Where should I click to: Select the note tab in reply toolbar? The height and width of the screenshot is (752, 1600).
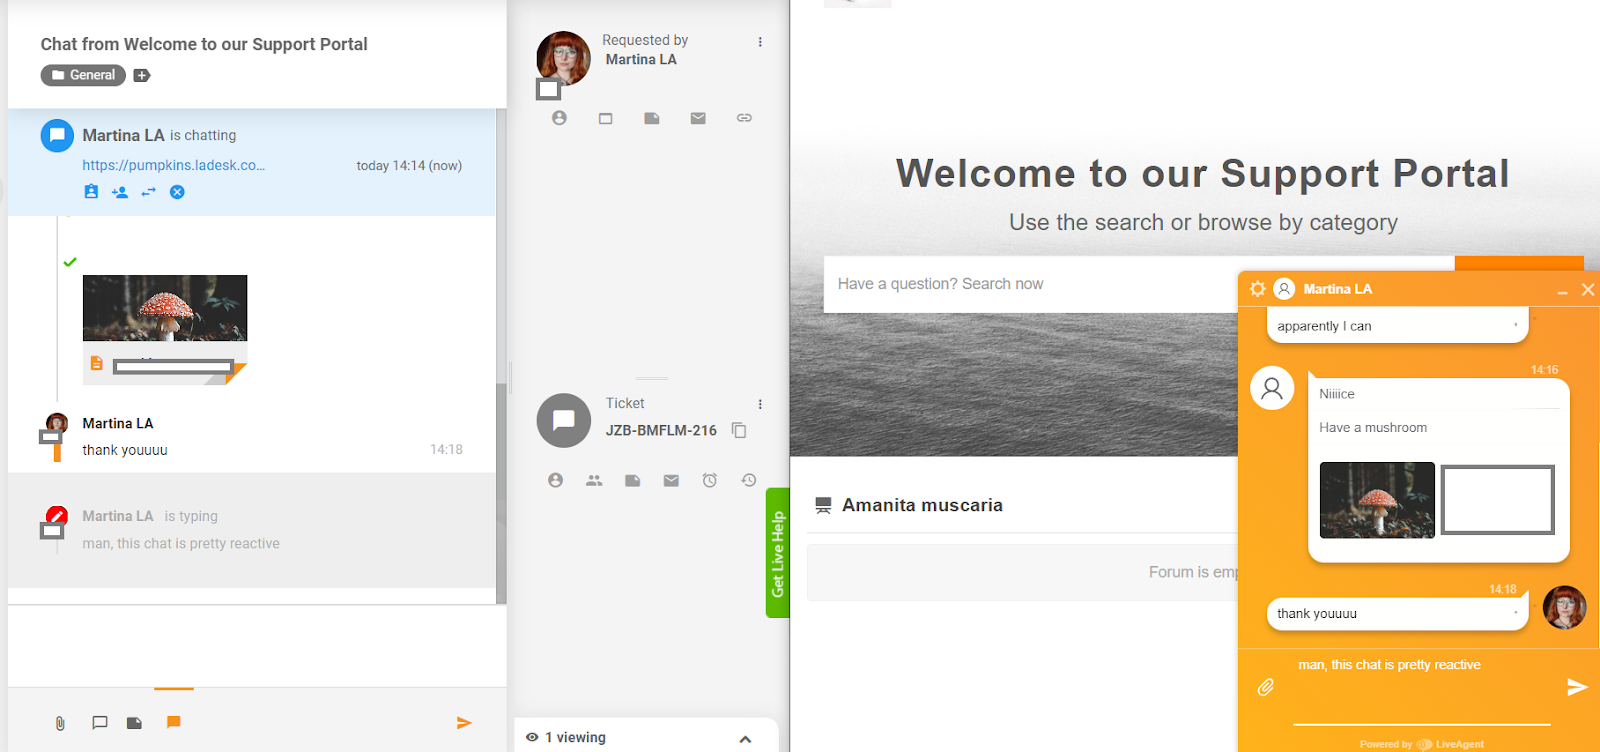[x=134, y=723]
